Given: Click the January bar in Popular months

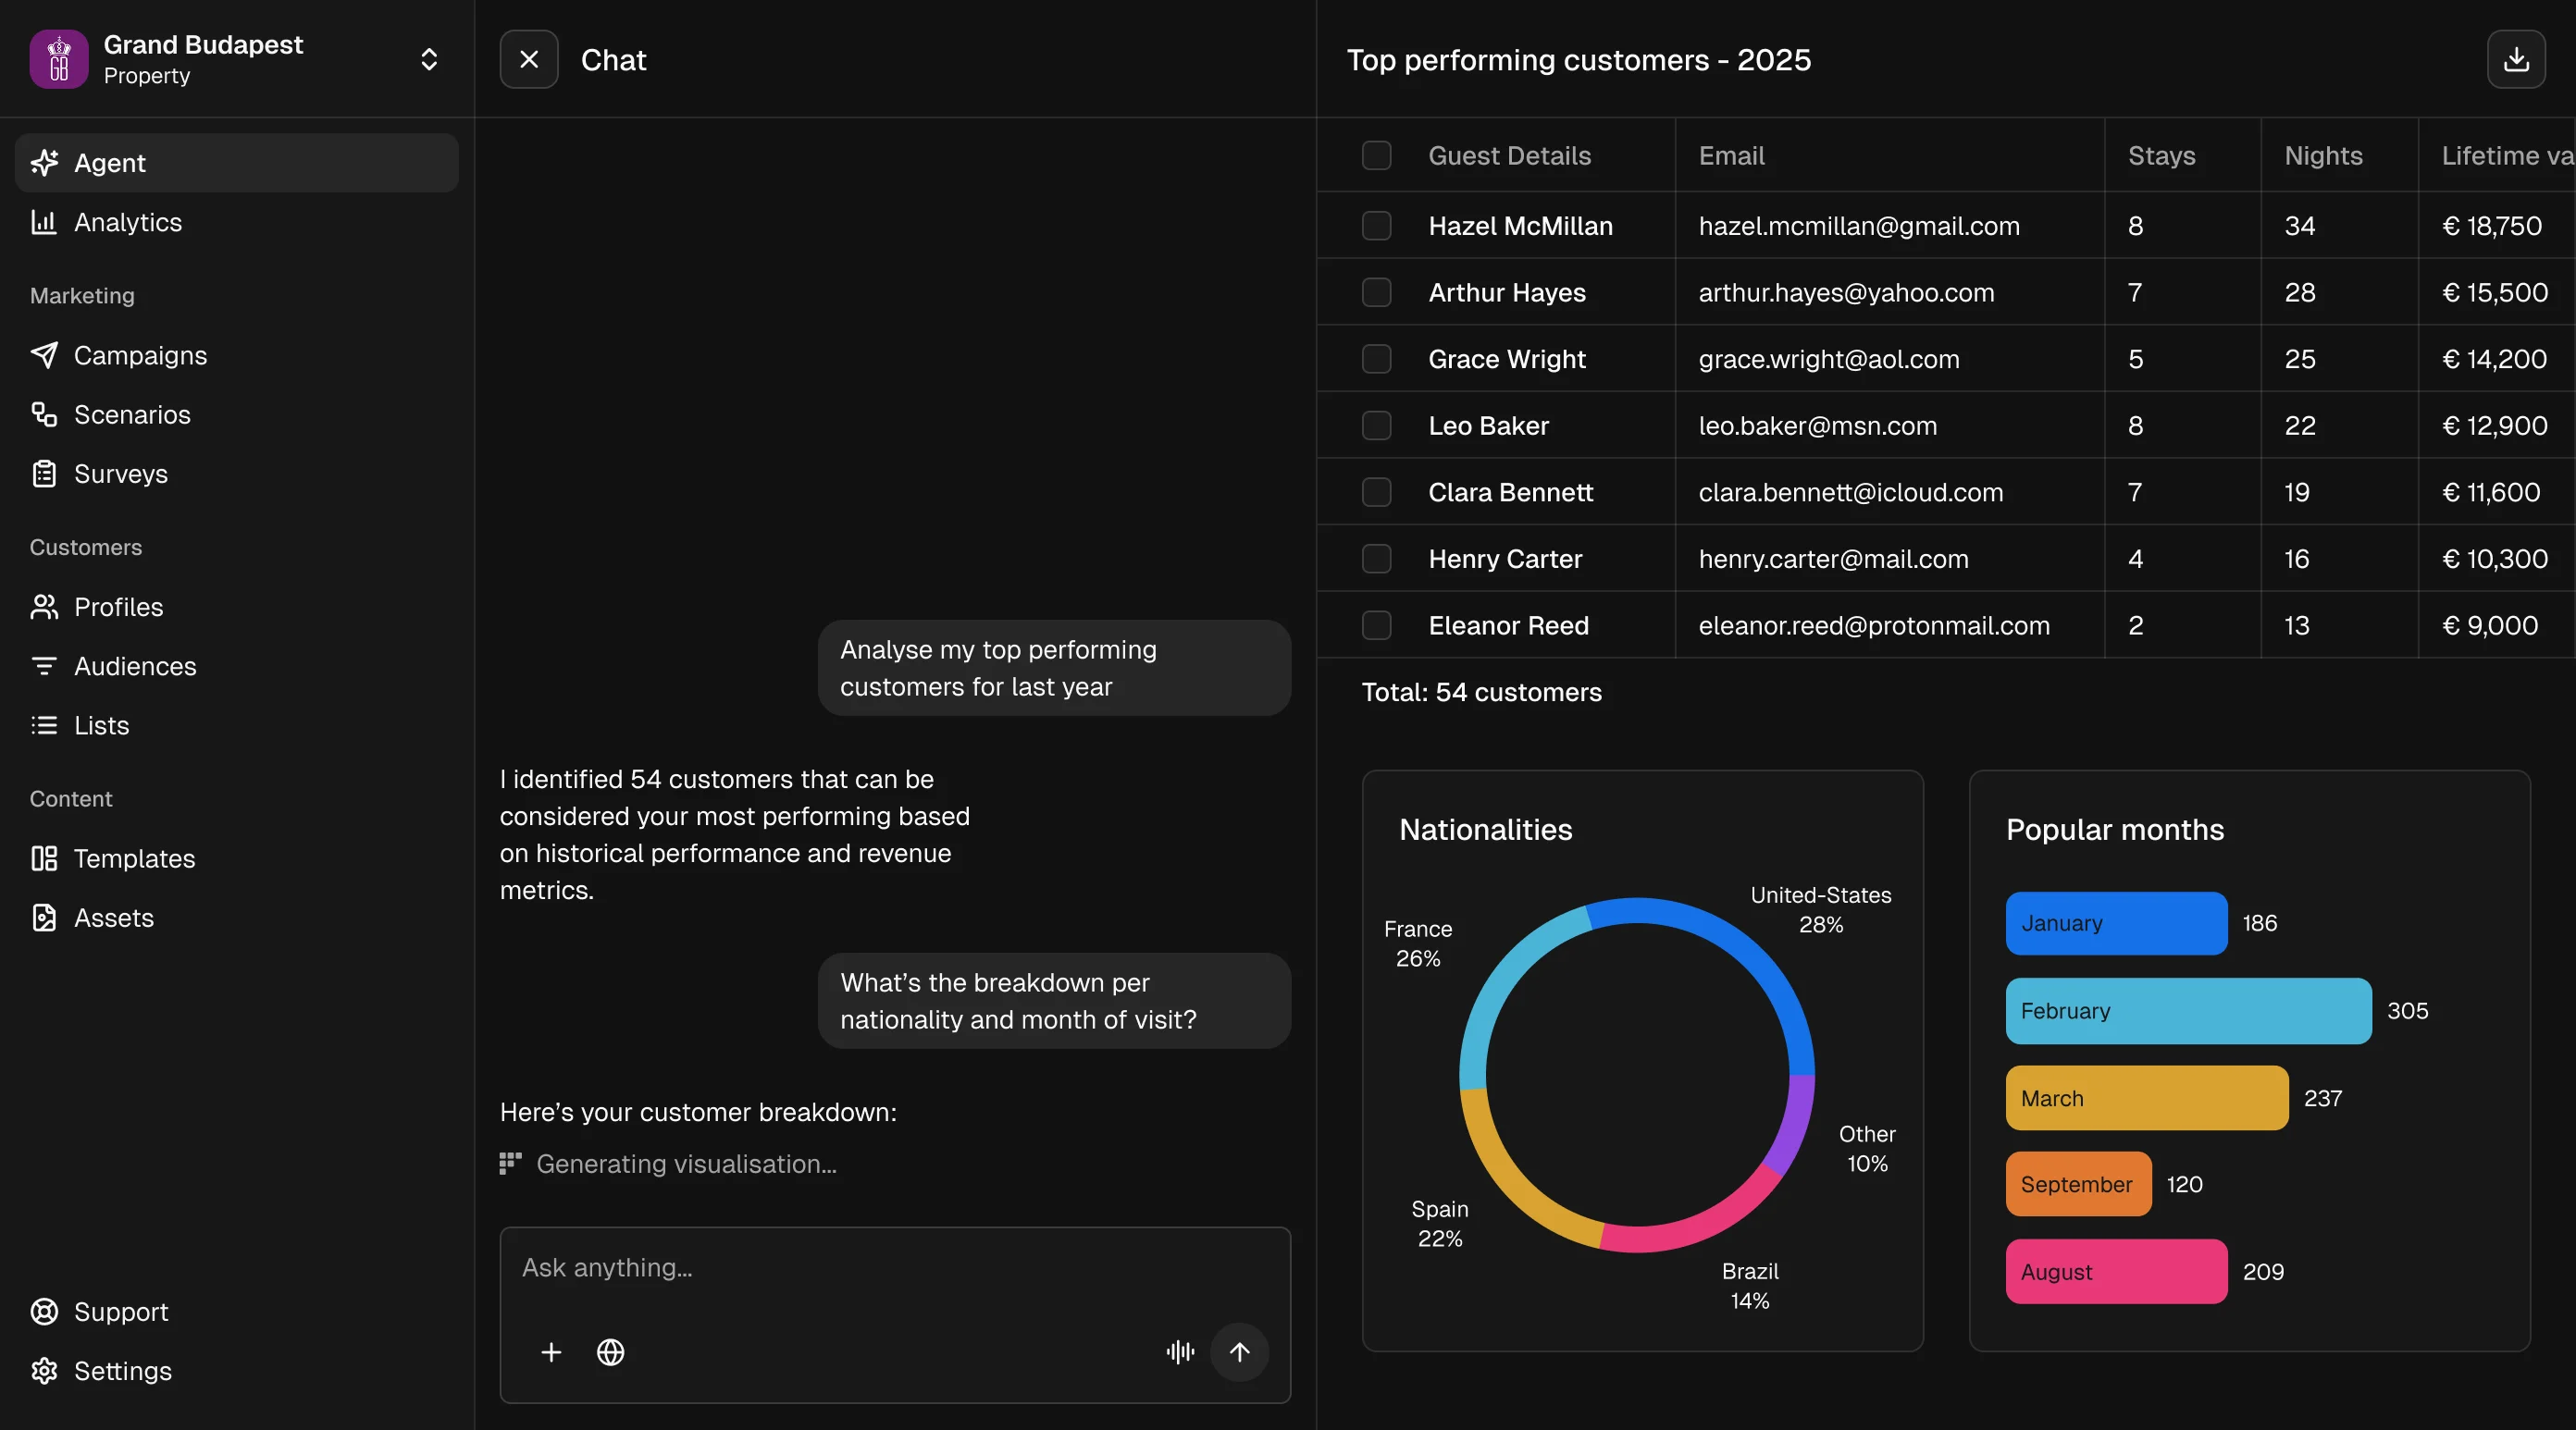Looking at the screenshot, I should (2116, 923).
